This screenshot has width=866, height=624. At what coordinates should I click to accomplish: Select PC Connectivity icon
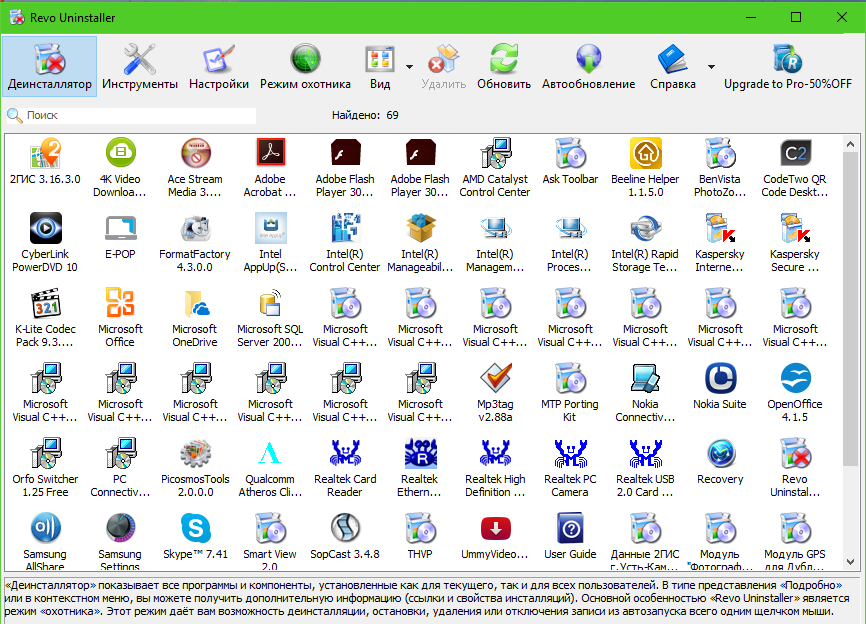pyautogui.click(x=120, y=453)
